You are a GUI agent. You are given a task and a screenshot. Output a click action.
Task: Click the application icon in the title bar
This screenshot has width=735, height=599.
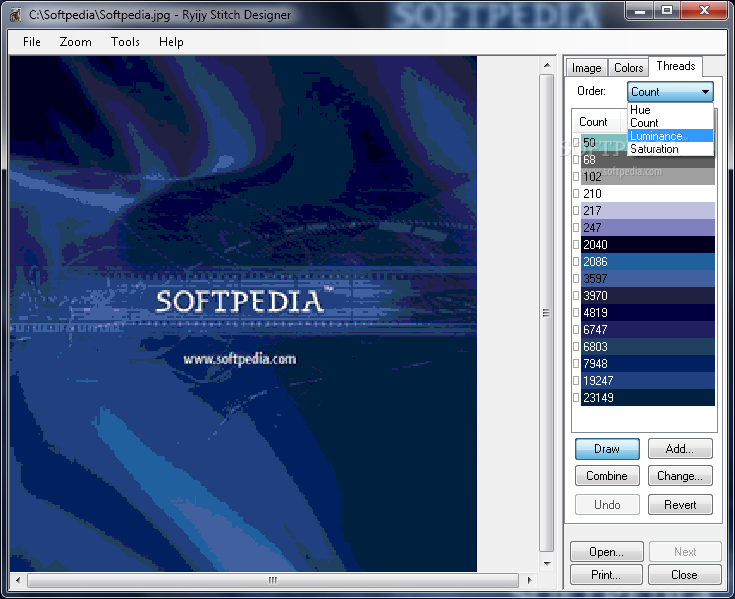[15, 15]
